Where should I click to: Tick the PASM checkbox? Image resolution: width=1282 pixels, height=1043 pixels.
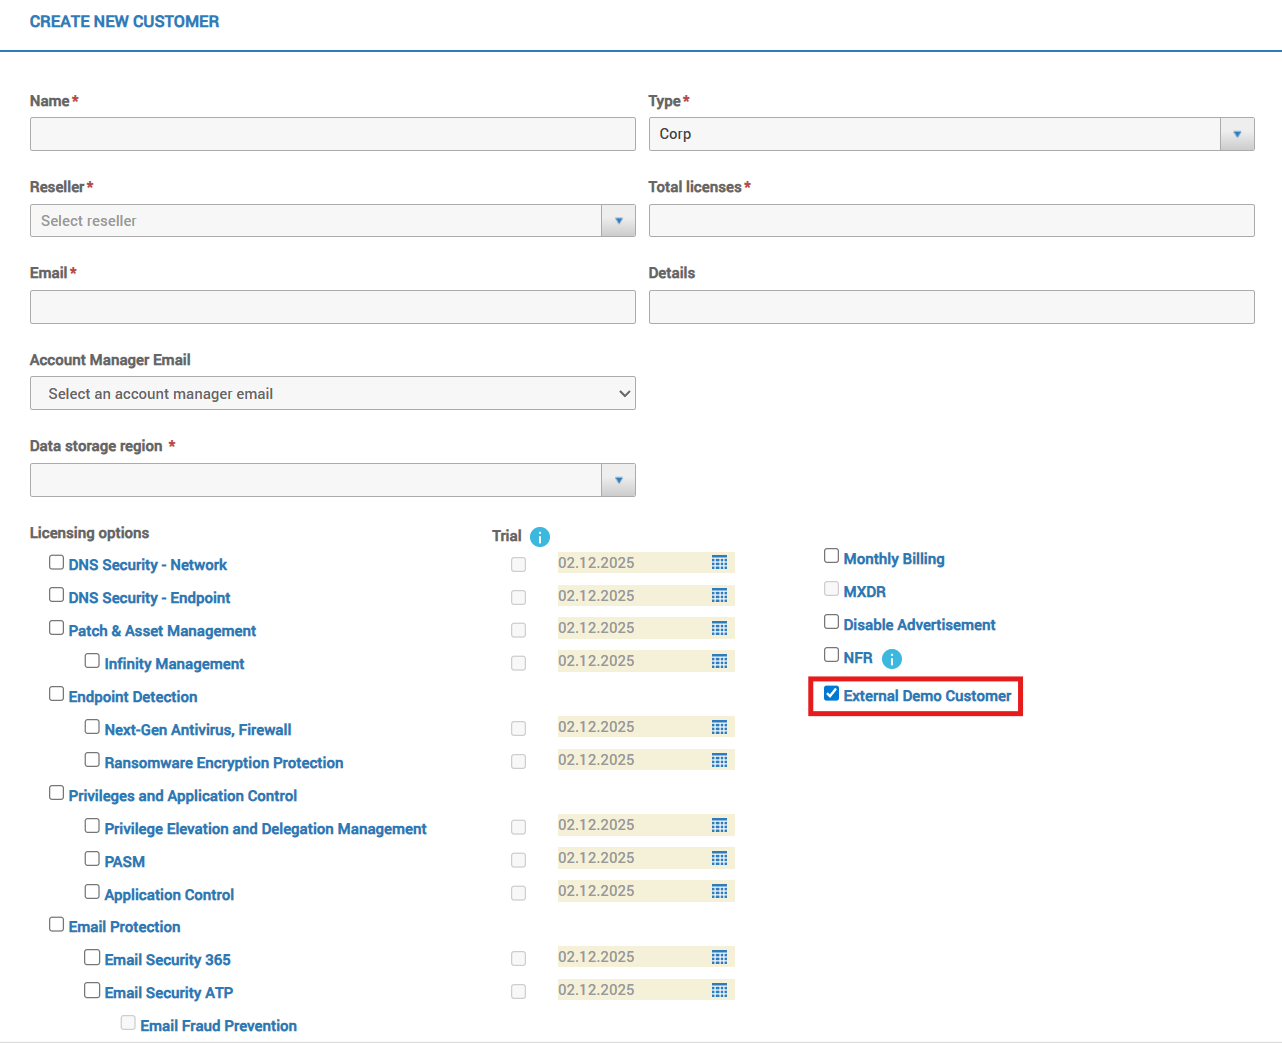[x=92, y=859]
